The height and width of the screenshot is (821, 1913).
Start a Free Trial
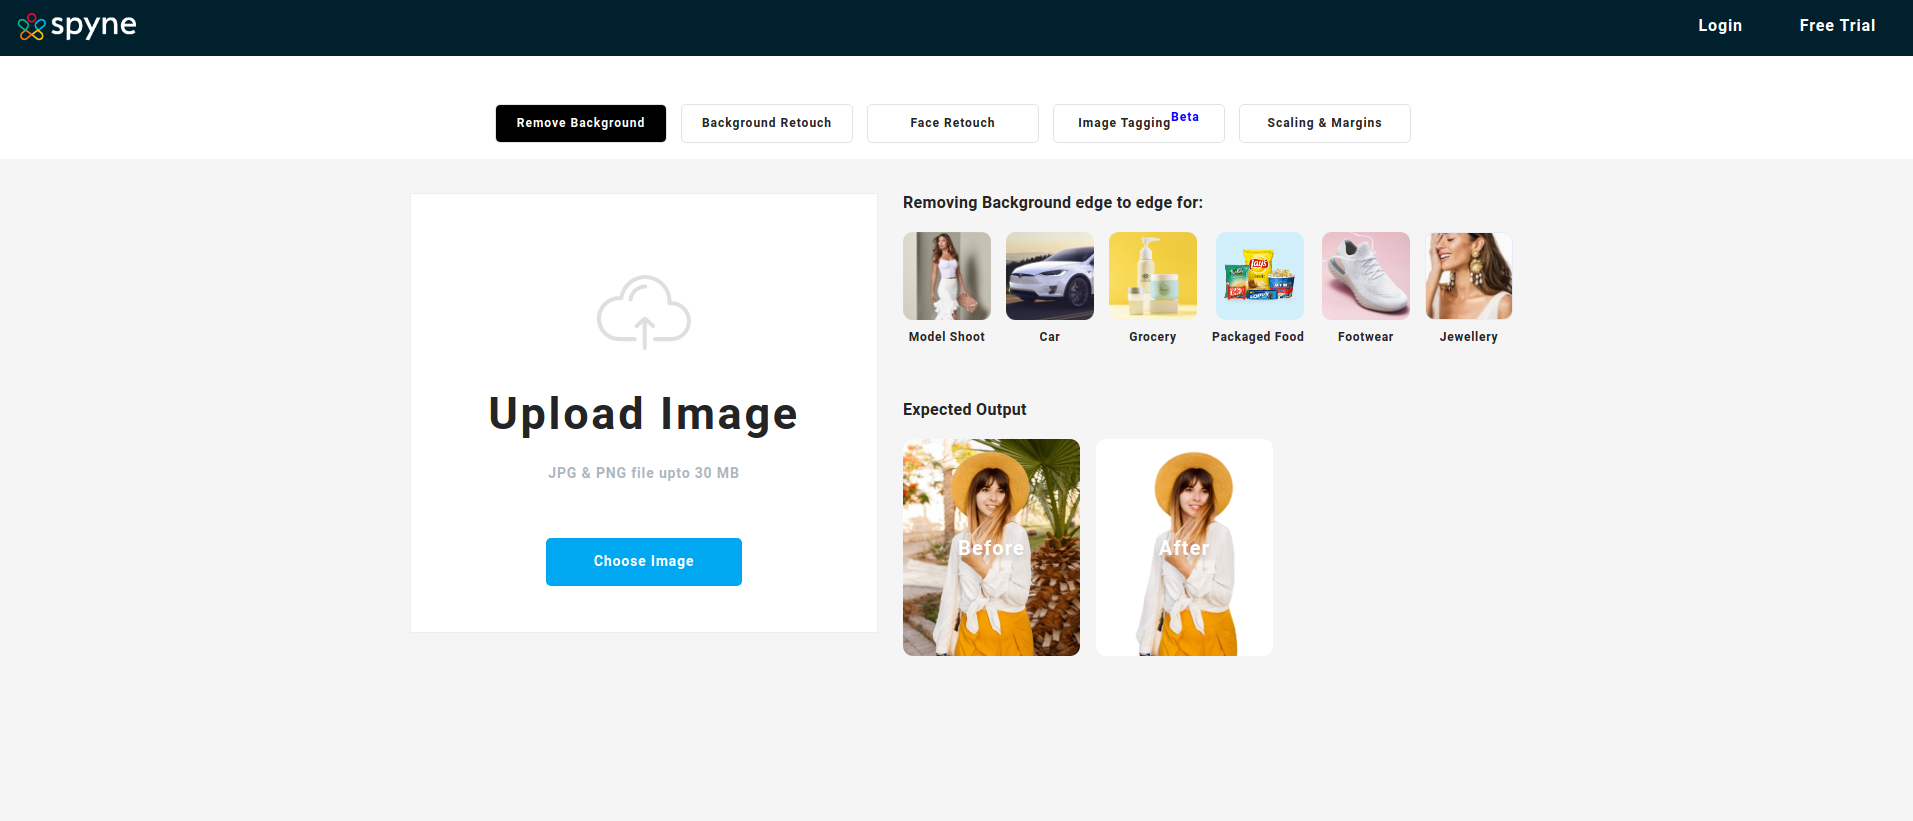[x=1837, y=26]
